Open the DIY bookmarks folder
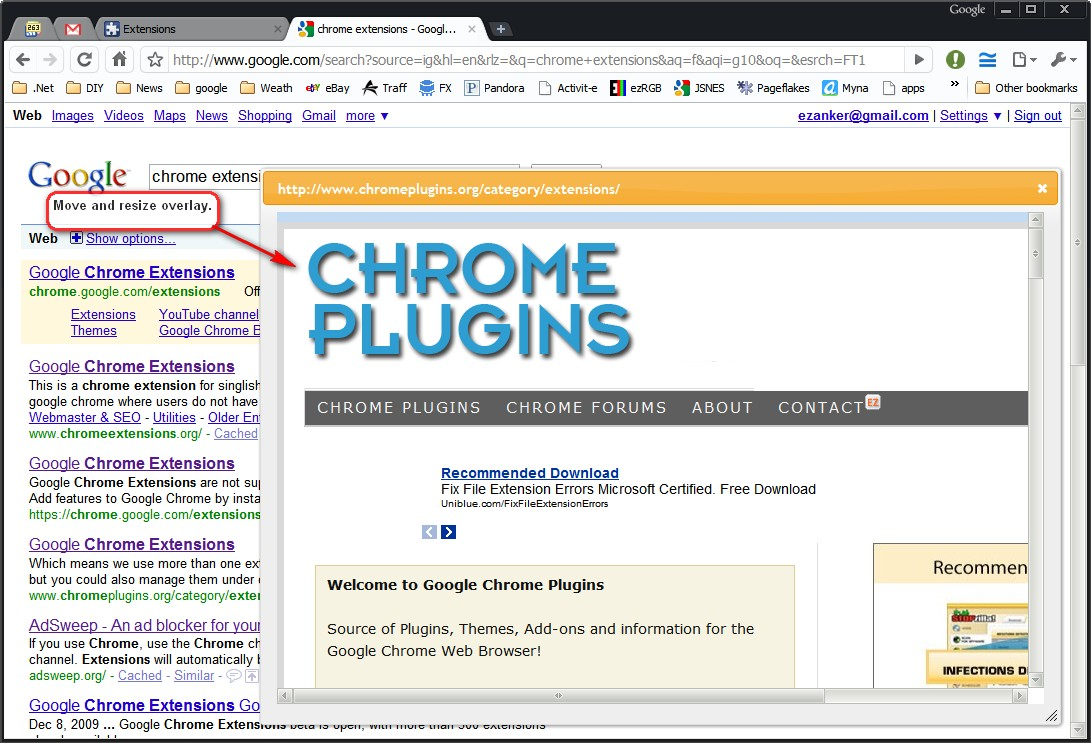 tap(85, 88)
